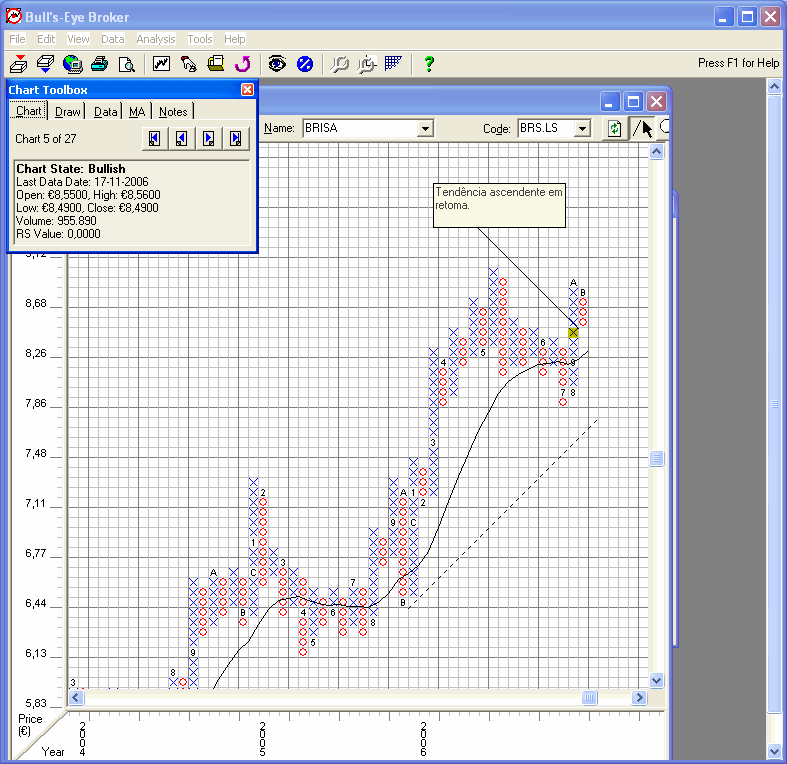Click the chart's horizontal scrollbar thumb

pyautogui.click(x=590, y=697)
